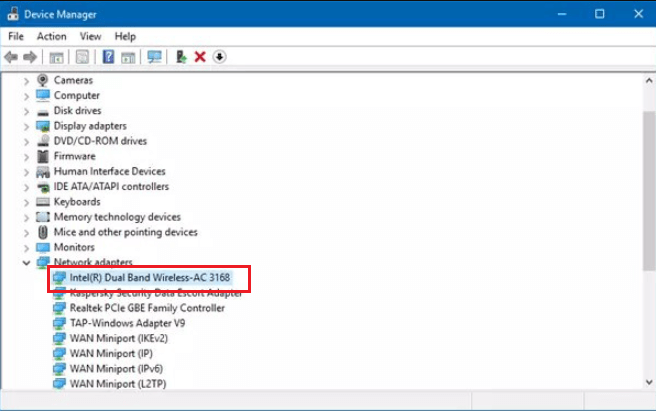The height and width of the screenshot is (411, 656).
Task: Click the Cameras webcam icon
Action: pos(42,80)
